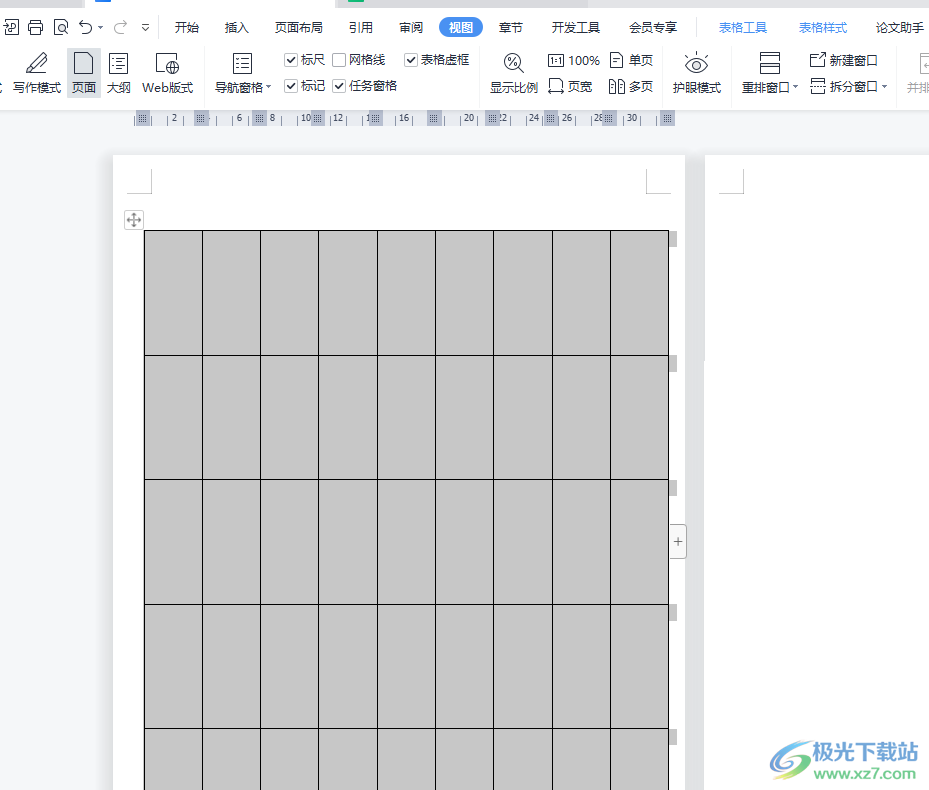Screen dimensions: 929x790
Task: Select the 视图 View tab
Action: pyautogui.click(x=460, y=27)
